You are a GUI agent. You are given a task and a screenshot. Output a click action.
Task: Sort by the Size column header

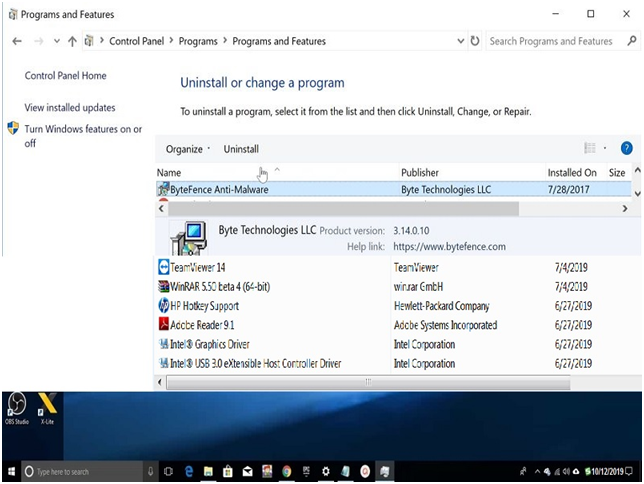tap(616, 173)
